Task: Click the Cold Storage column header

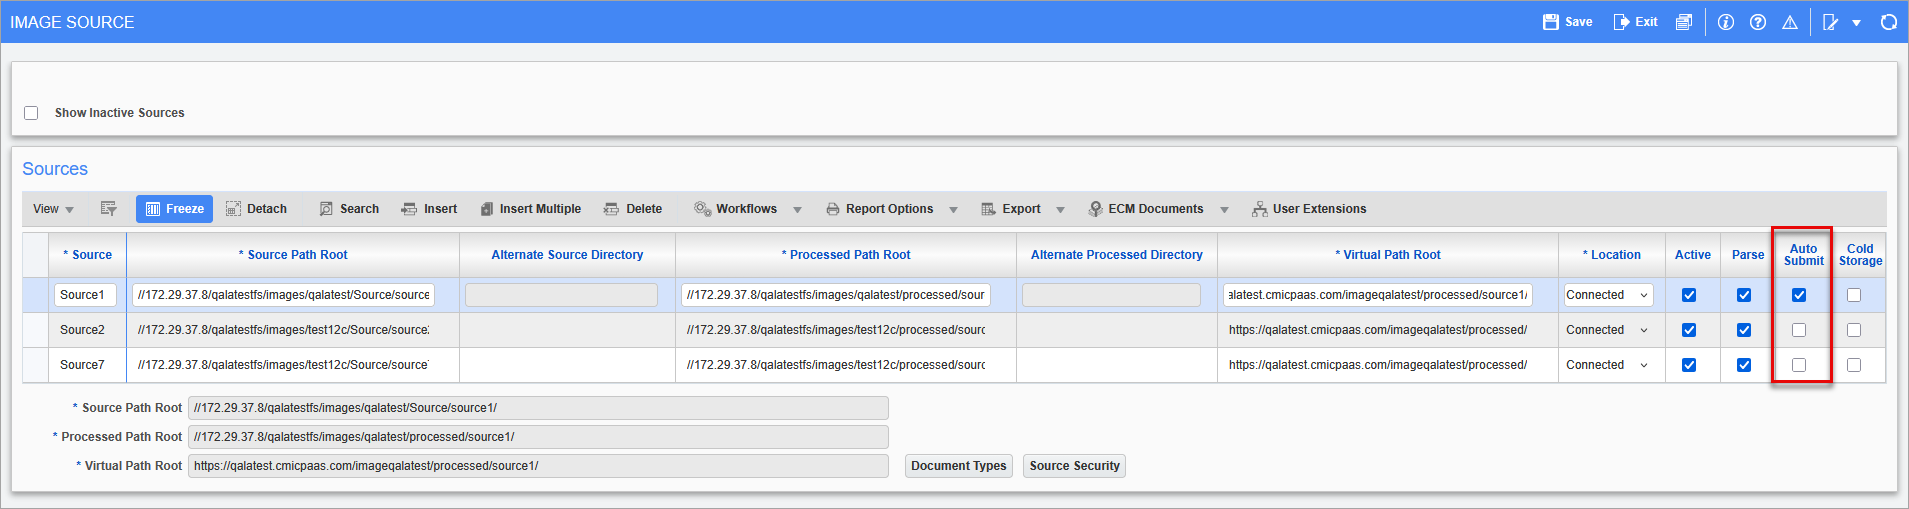Action: [x=1860, y=255]
